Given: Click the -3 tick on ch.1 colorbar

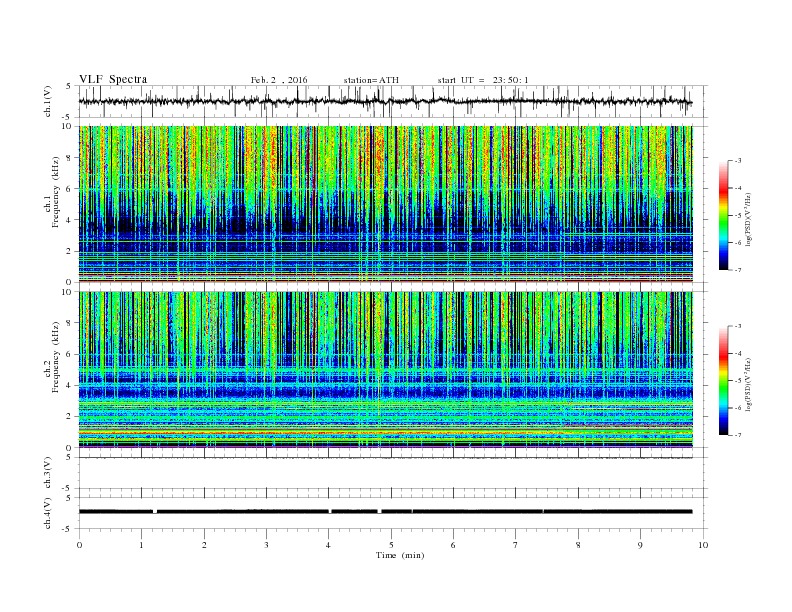Looking at the screenshot, I should pyautogui.click(x=738, y=161).
